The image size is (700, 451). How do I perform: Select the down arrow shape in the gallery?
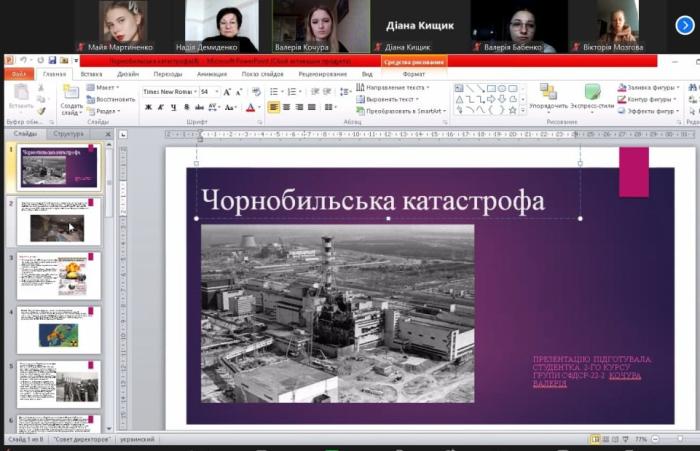502,99
